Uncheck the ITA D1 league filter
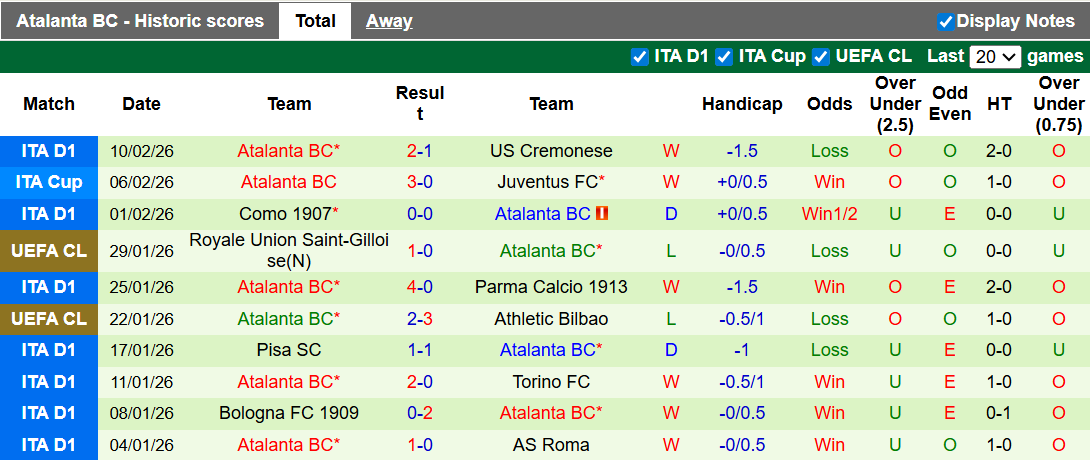The height and width of the screenshot is (460, 1090). (x=640, y=57)
